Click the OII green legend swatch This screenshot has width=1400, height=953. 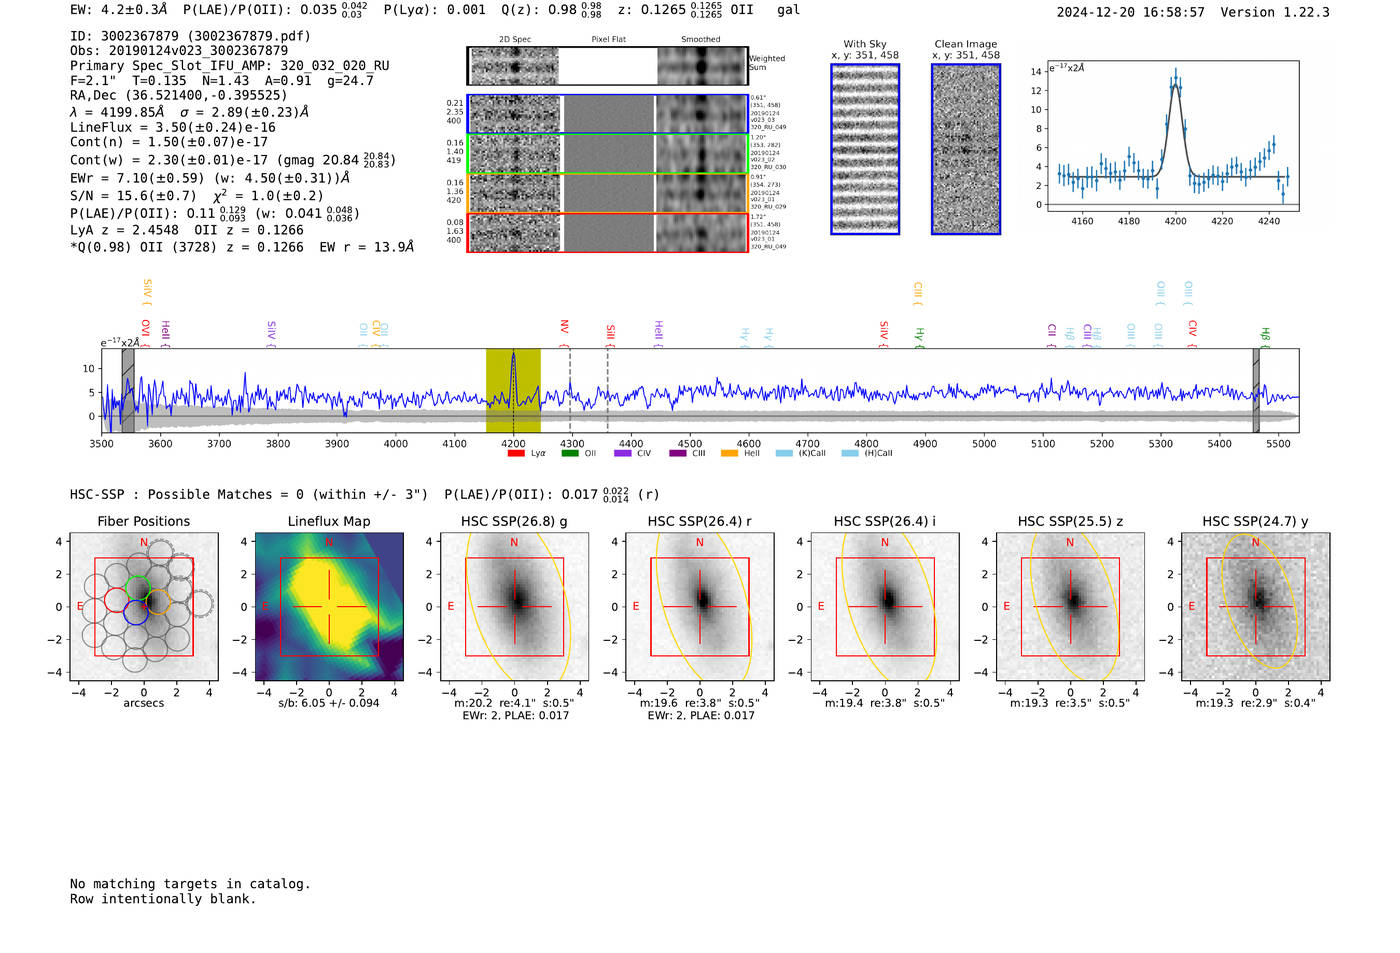click(x=569, y=453)
